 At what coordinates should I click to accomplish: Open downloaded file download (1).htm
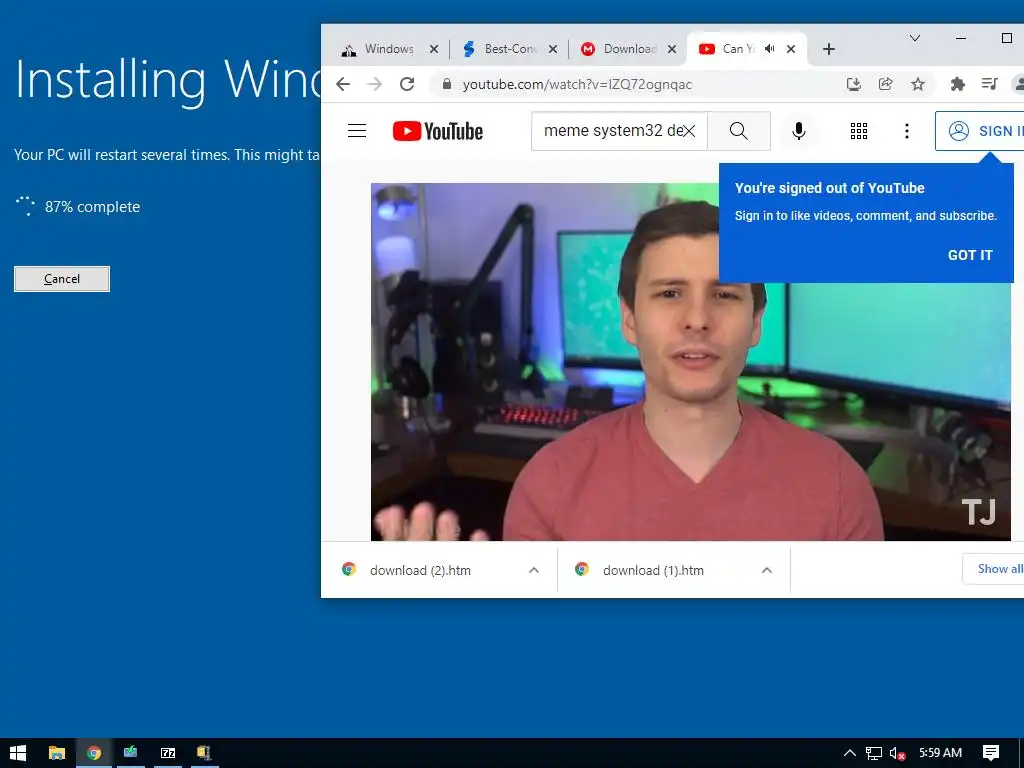point(653,570)
